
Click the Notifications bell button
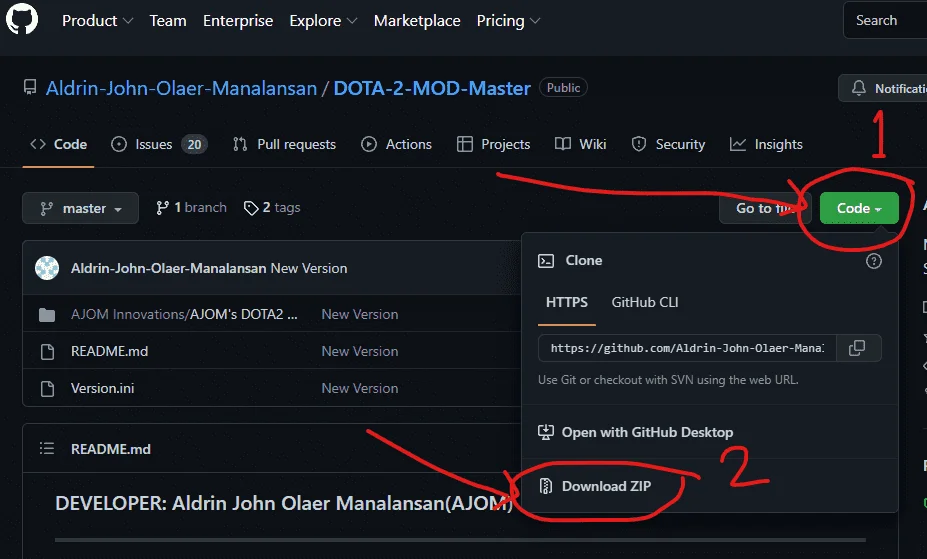click(883, 89)
